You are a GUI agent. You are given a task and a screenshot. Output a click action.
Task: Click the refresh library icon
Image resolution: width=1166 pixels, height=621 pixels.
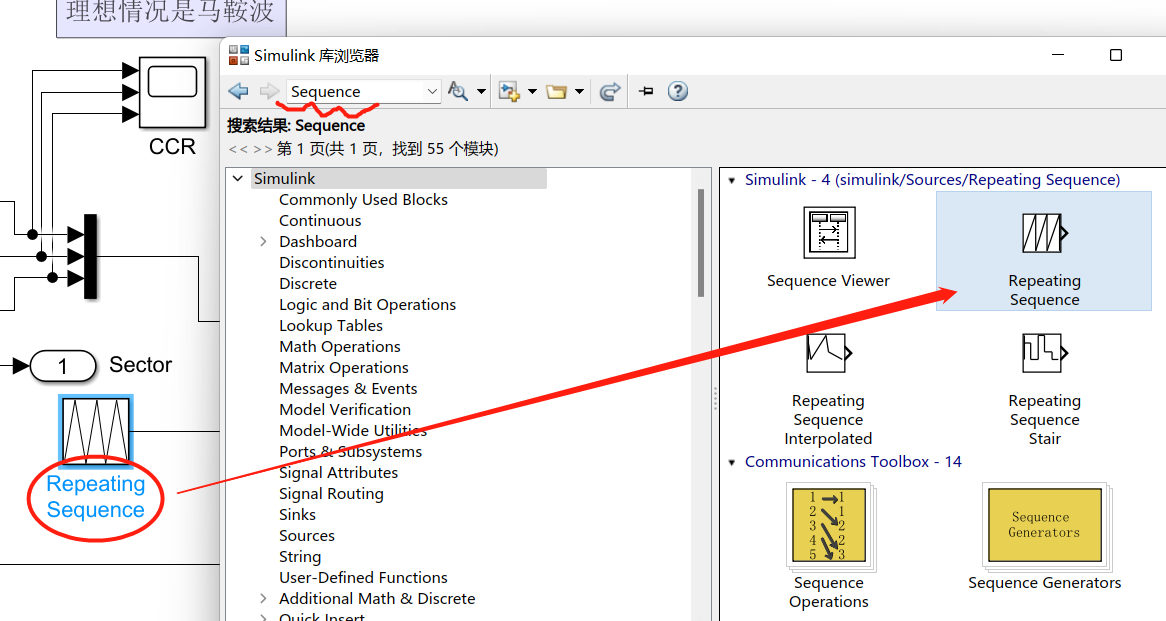point(610,91)
